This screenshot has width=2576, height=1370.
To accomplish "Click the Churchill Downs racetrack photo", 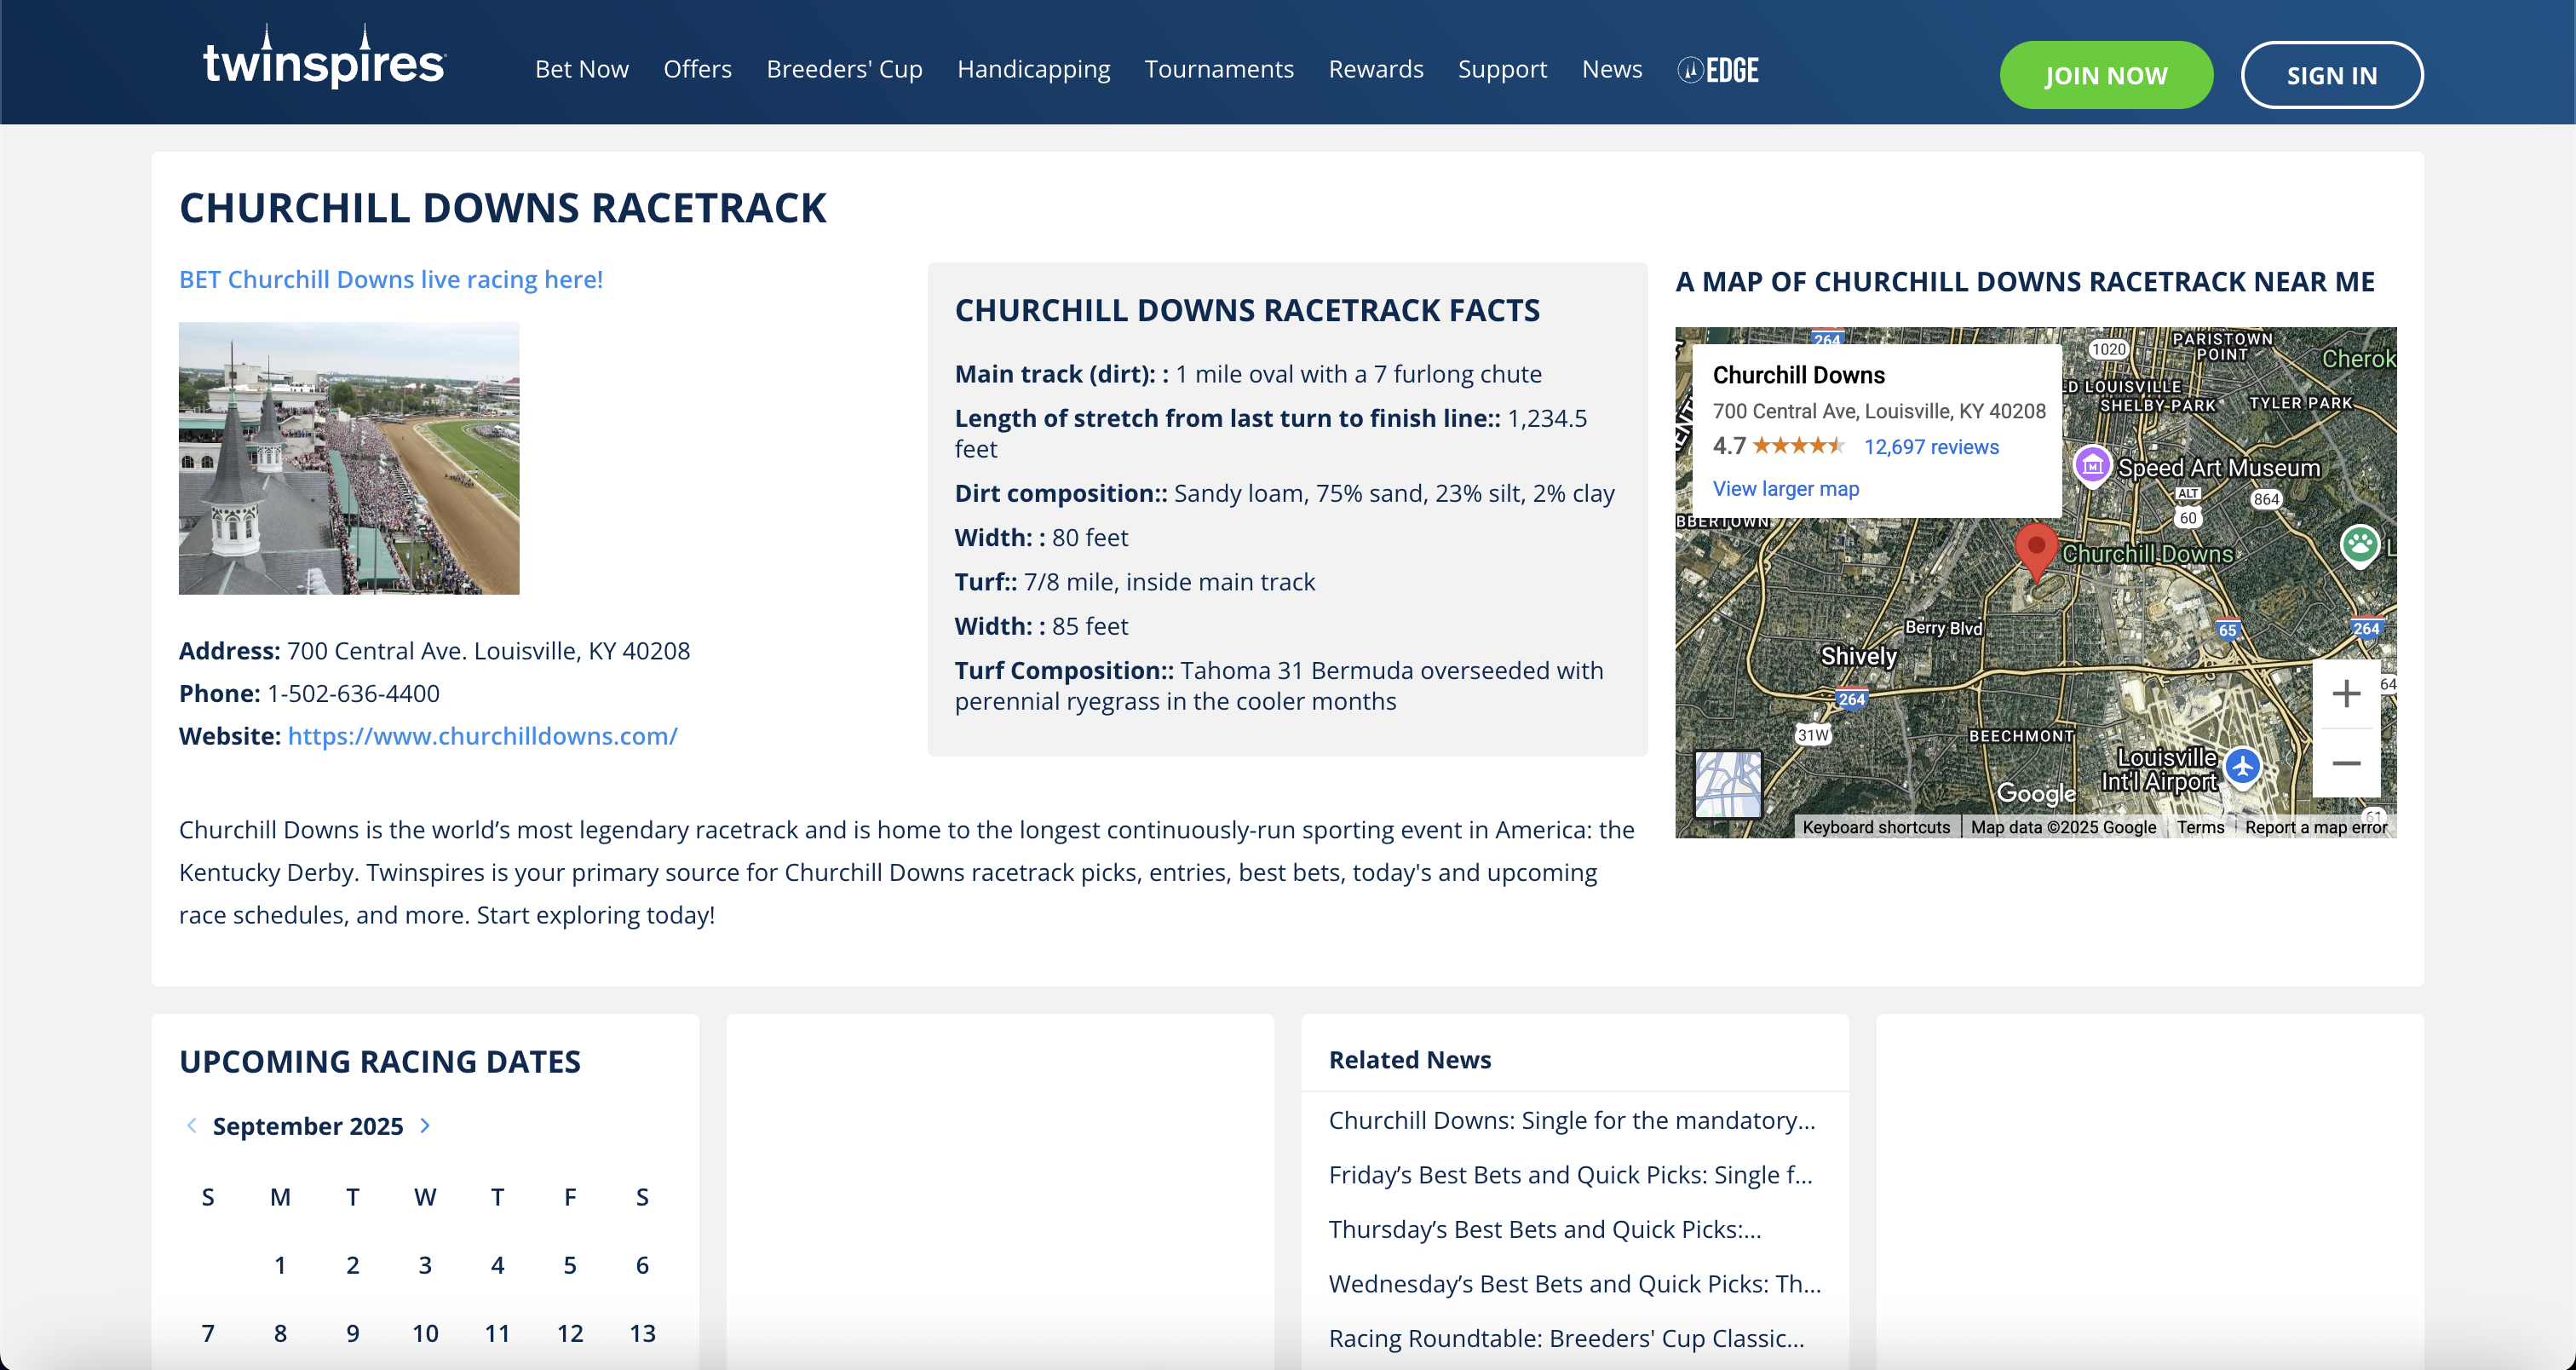I will tap(348, 458).
